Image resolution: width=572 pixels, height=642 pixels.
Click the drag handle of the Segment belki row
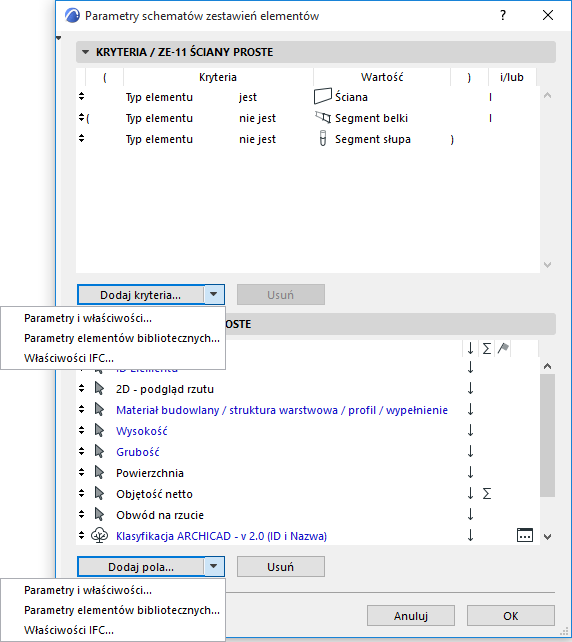click(x=81, y=118)
